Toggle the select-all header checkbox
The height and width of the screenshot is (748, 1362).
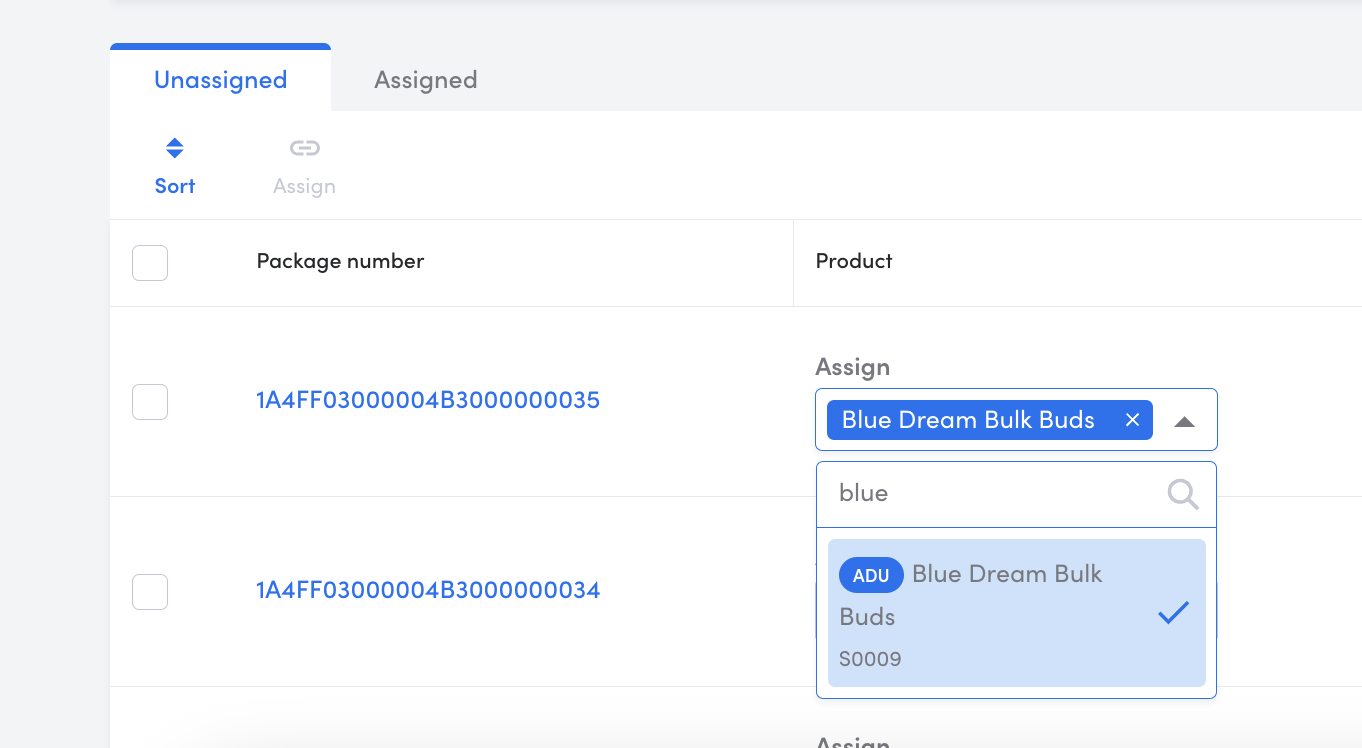tap(150, 263)
